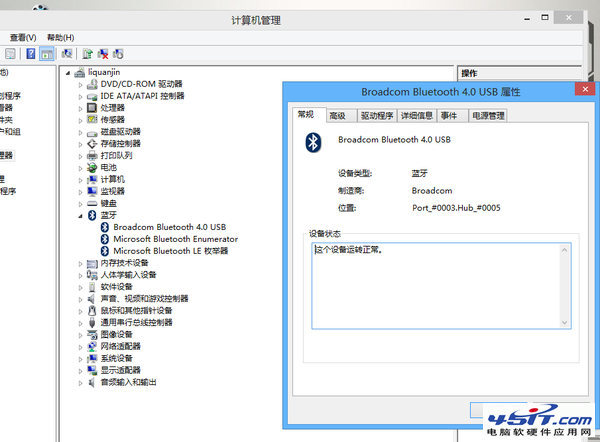Close the Broadcom Bluetooth properties dialog

pyautogui.click(x=585, y=89)
